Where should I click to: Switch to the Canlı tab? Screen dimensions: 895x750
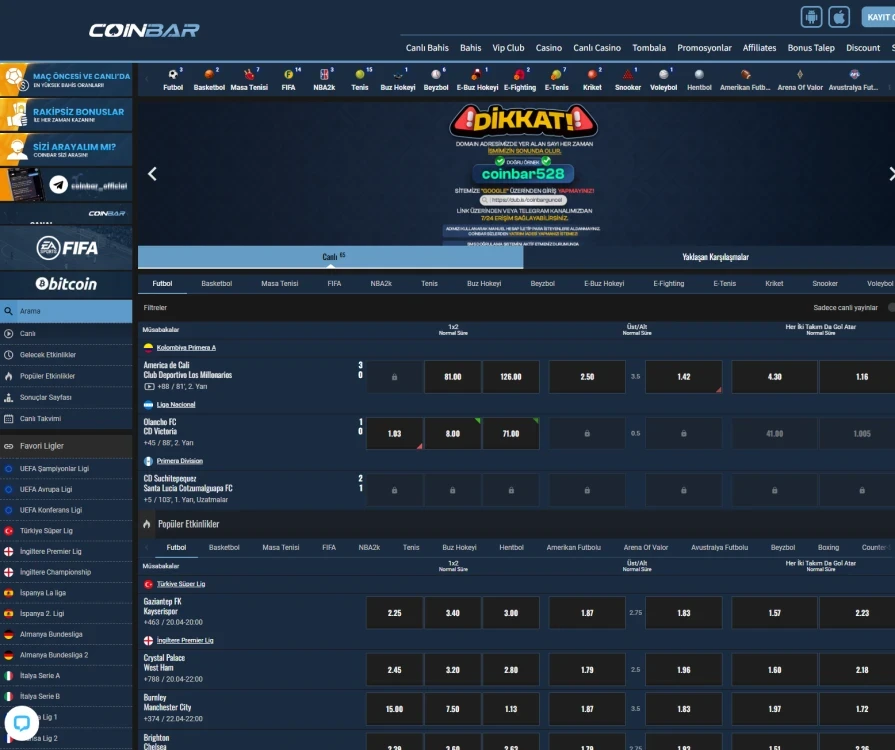tap(330, 257)
